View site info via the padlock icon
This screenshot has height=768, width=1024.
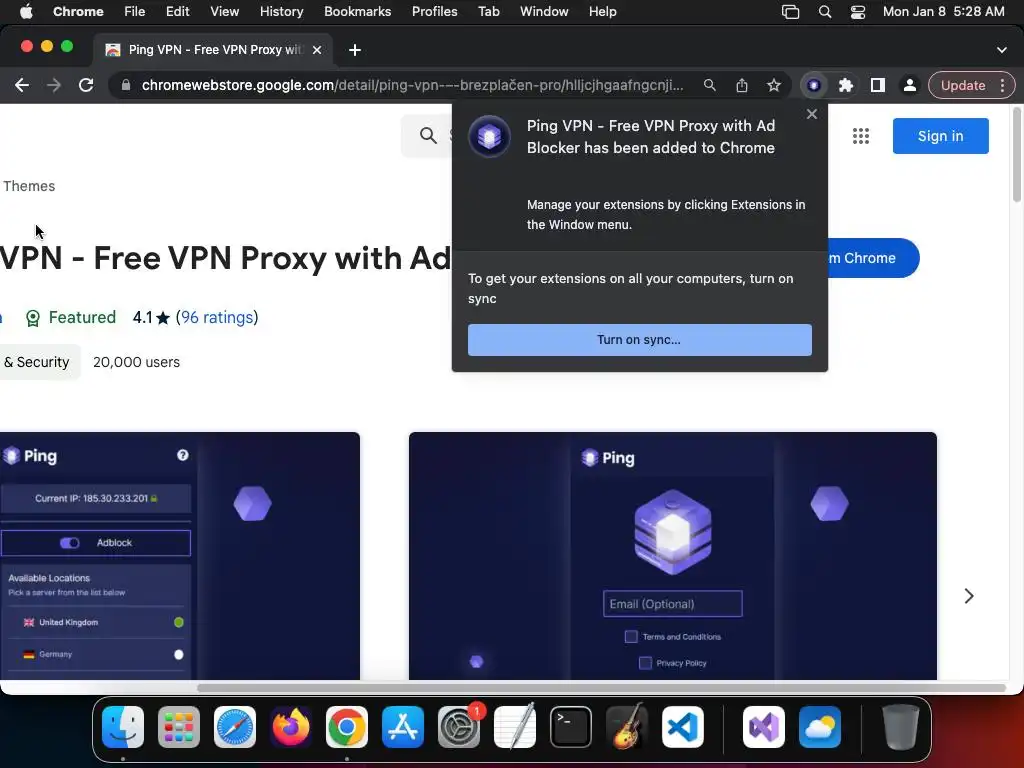click(126, 86)
